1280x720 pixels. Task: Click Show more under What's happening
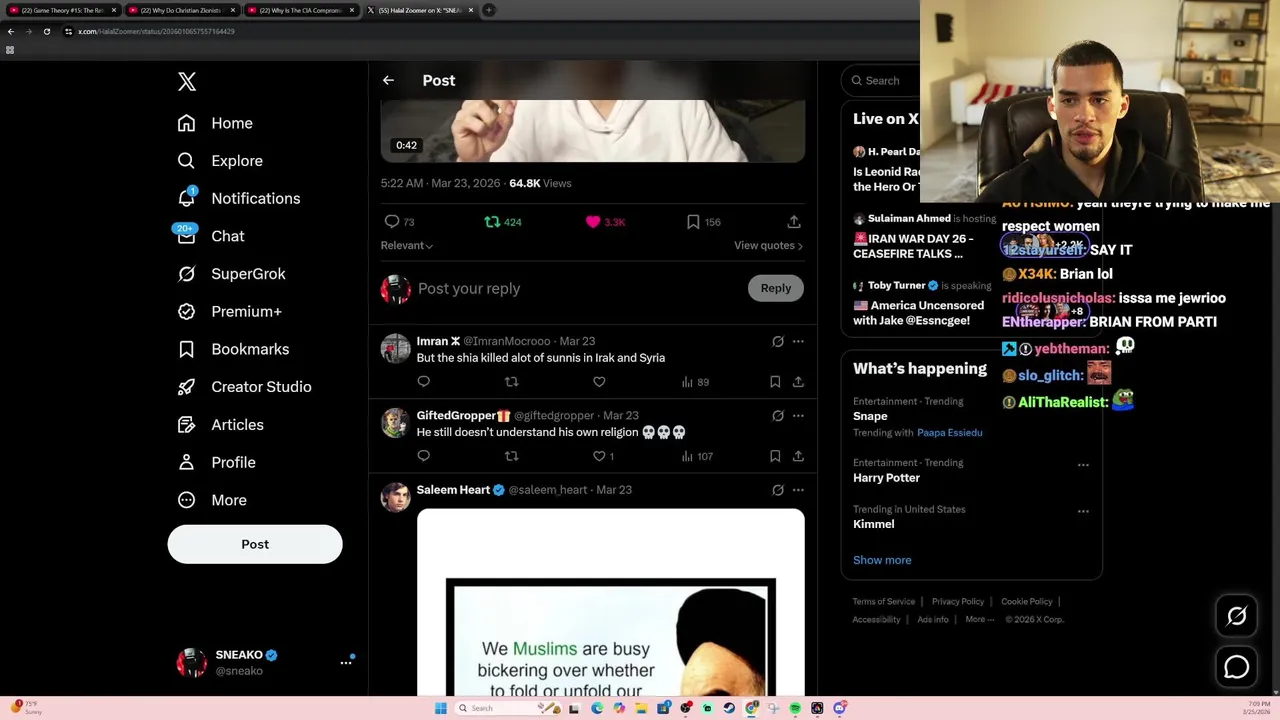[882, 560]
